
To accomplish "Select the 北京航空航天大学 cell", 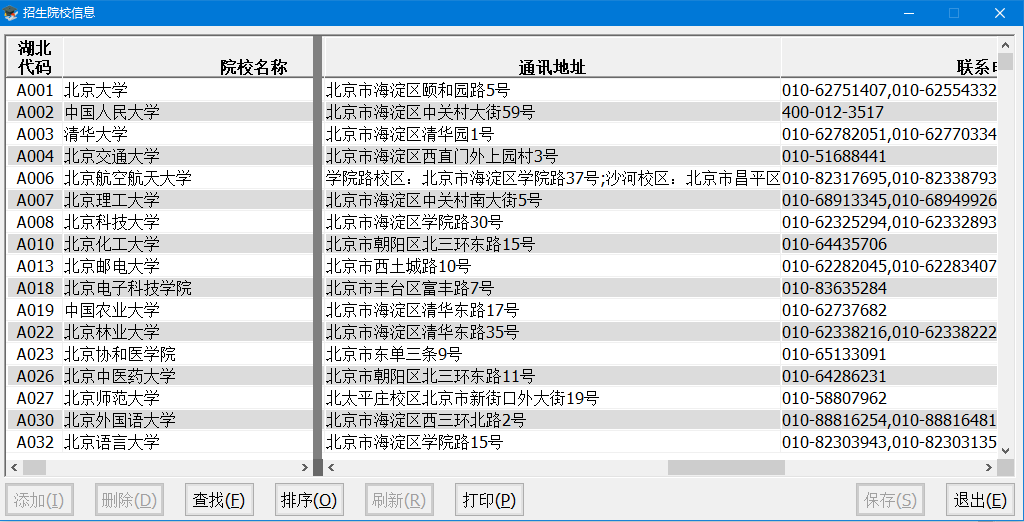I will (x=188, y=178).
